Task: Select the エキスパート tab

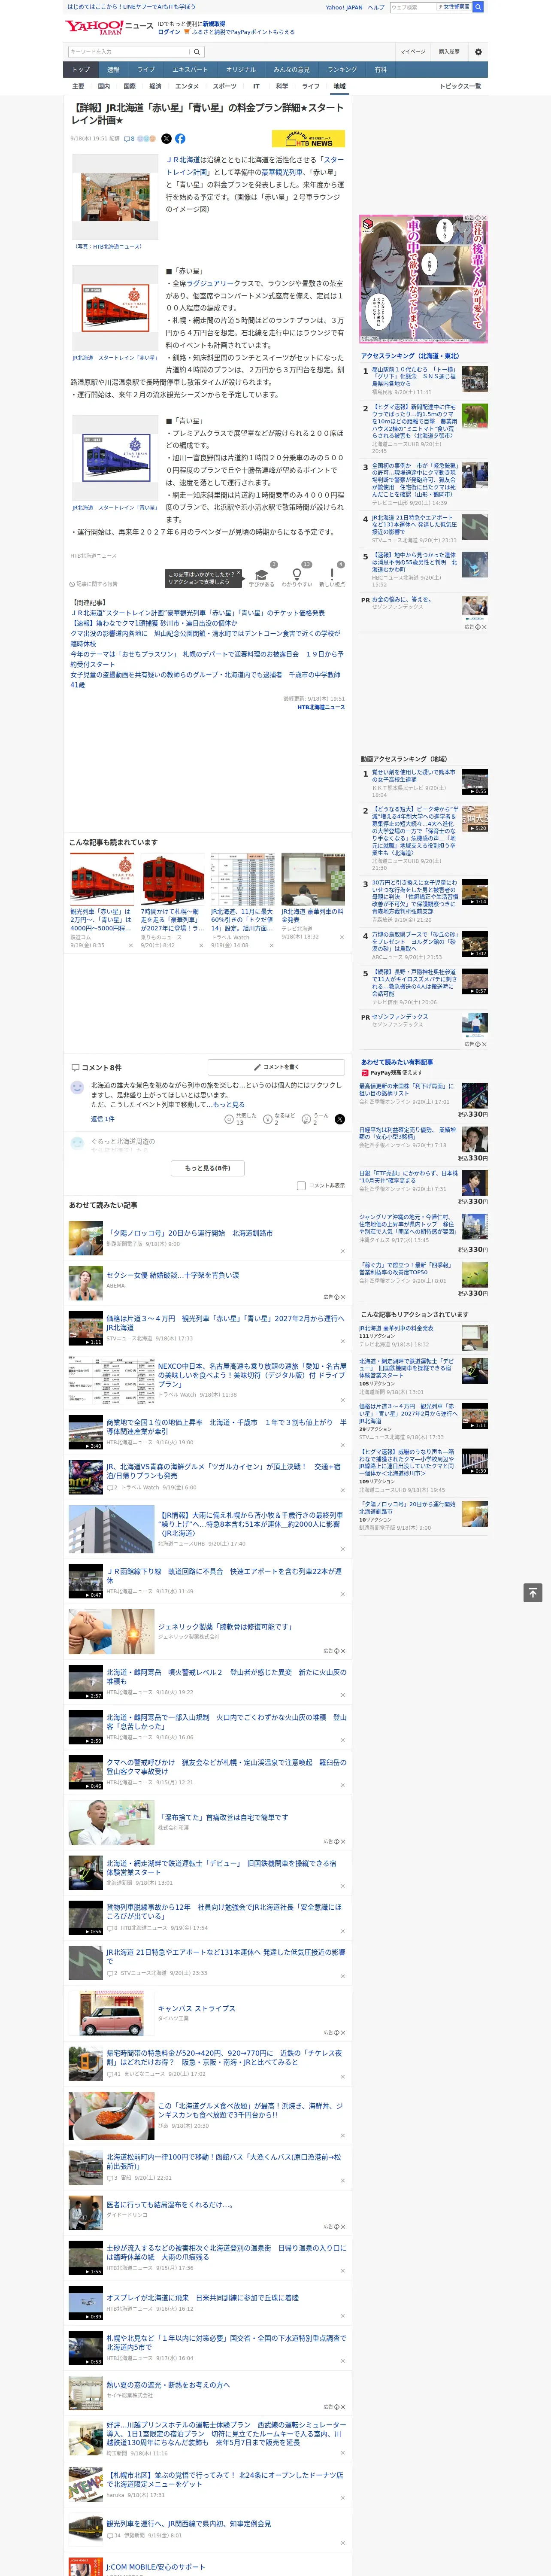Action: pyautogui.click(x=190, y=70)
